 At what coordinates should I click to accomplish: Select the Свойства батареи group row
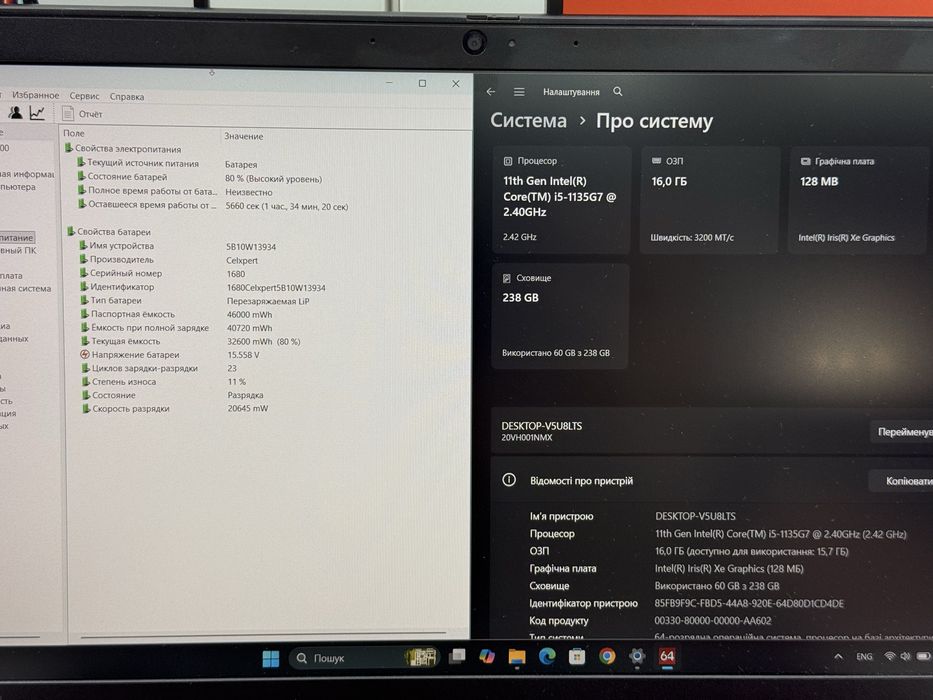pos(109,232)
